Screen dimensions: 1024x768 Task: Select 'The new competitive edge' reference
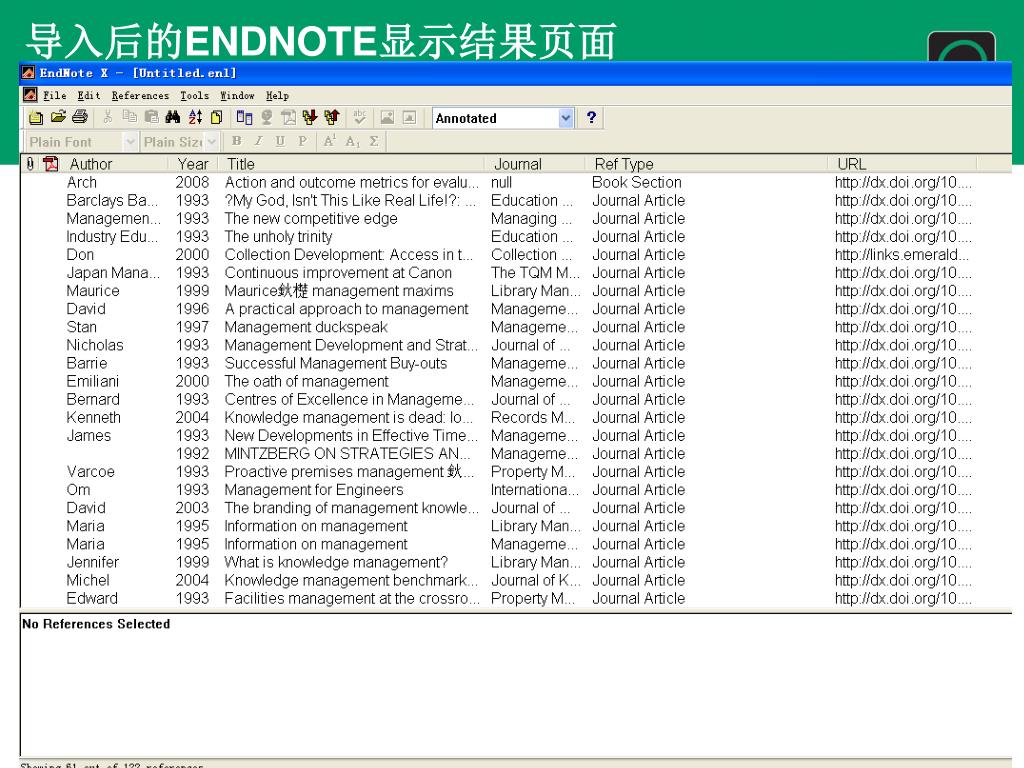[516, 218]
